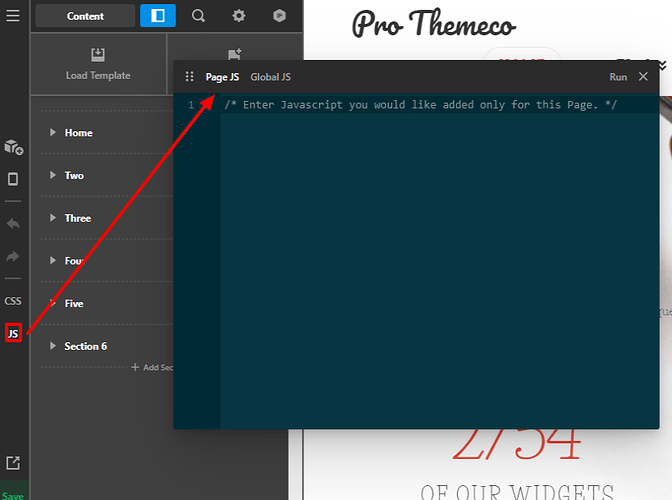The image size is (672, 500).
Task: Open the add elements cube icon
Action: 13,147
